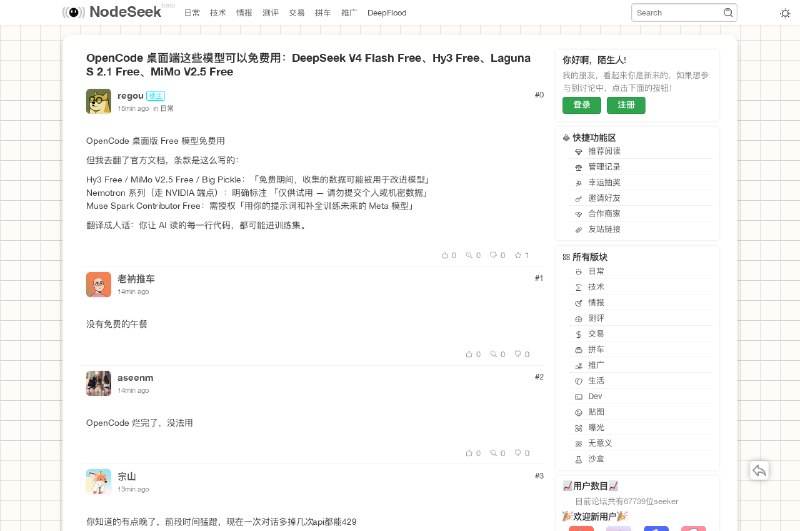Open the 曝光 board in sidebar
The width and height of the screenshot is (800, 531).
(596, 427)
